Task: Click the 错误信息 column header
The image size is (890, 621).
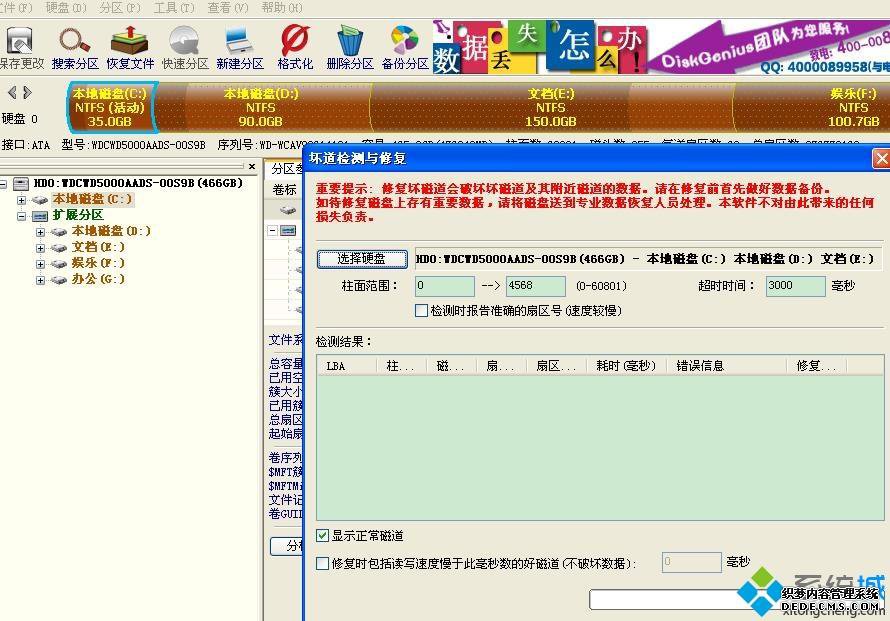Action: (x=727, y=366)
